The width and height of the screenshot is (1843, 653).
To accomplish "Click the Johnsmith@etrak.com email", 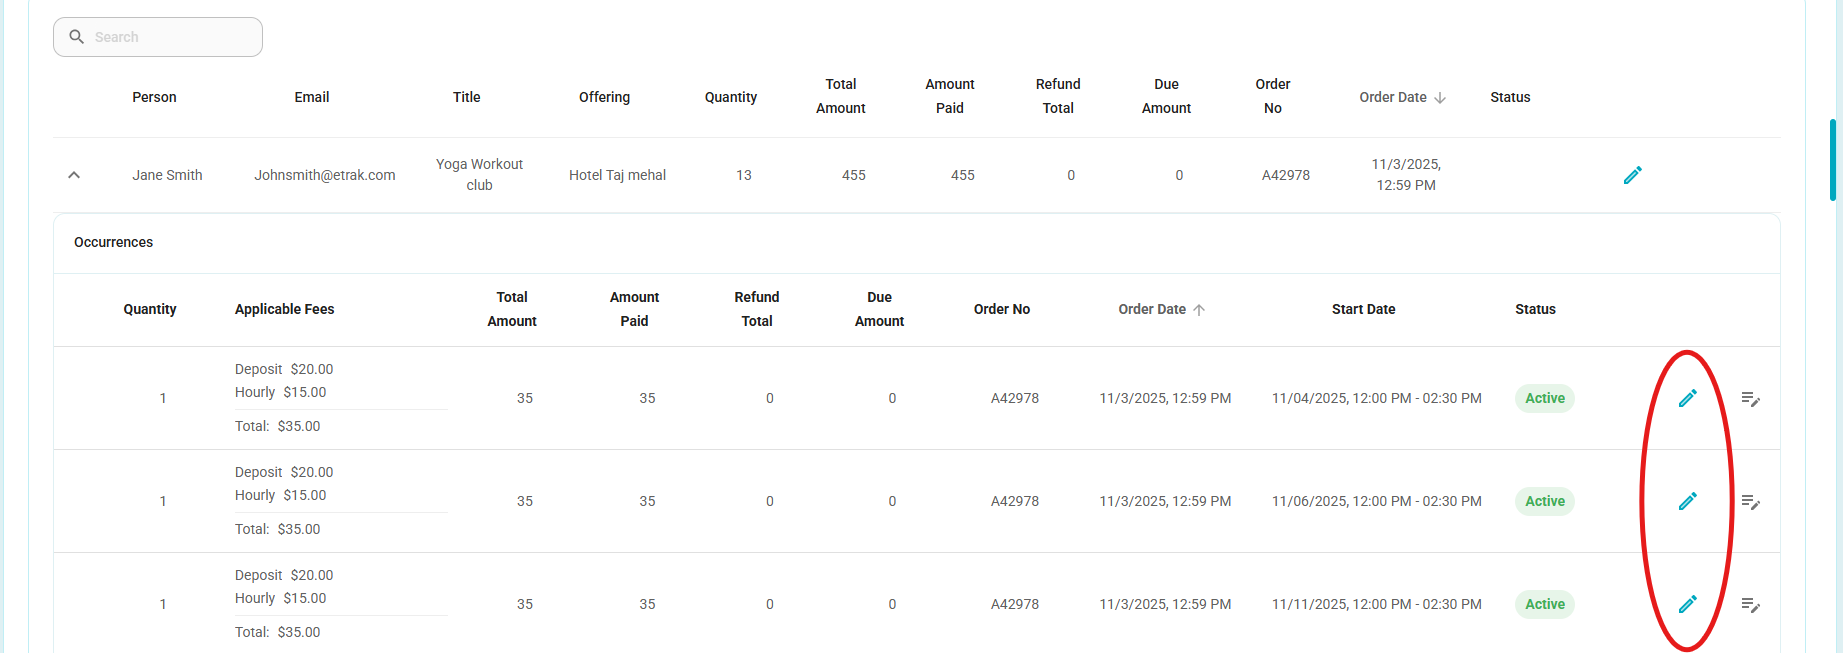I will [325, 175].
